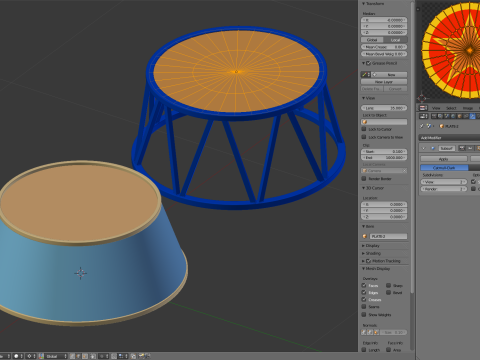Image resolution: width=480 pixels, height=360 pixels.
Task: Enable Lock to Cursor checkbox
Action: [364, 129]
